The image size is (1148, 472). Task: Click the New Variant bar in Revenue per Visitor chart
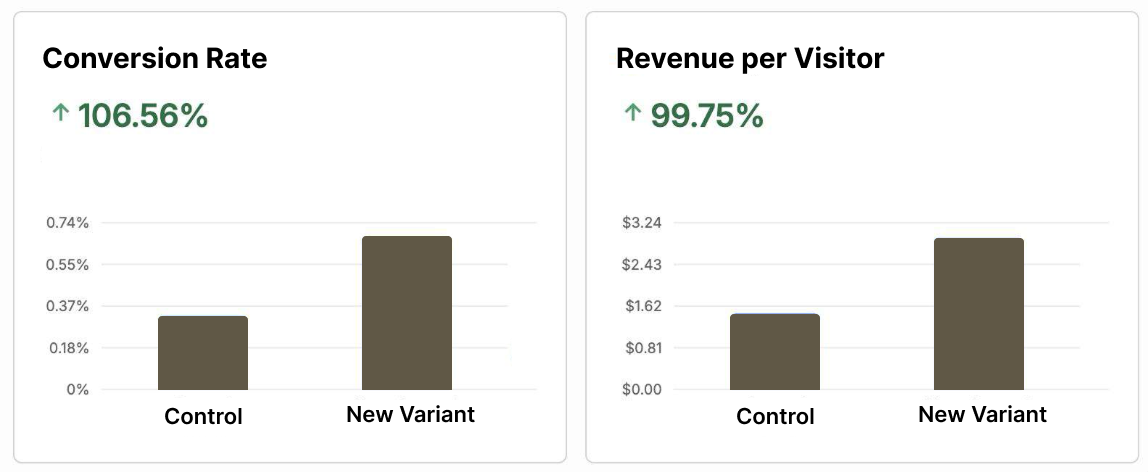[x=979, y=314]
